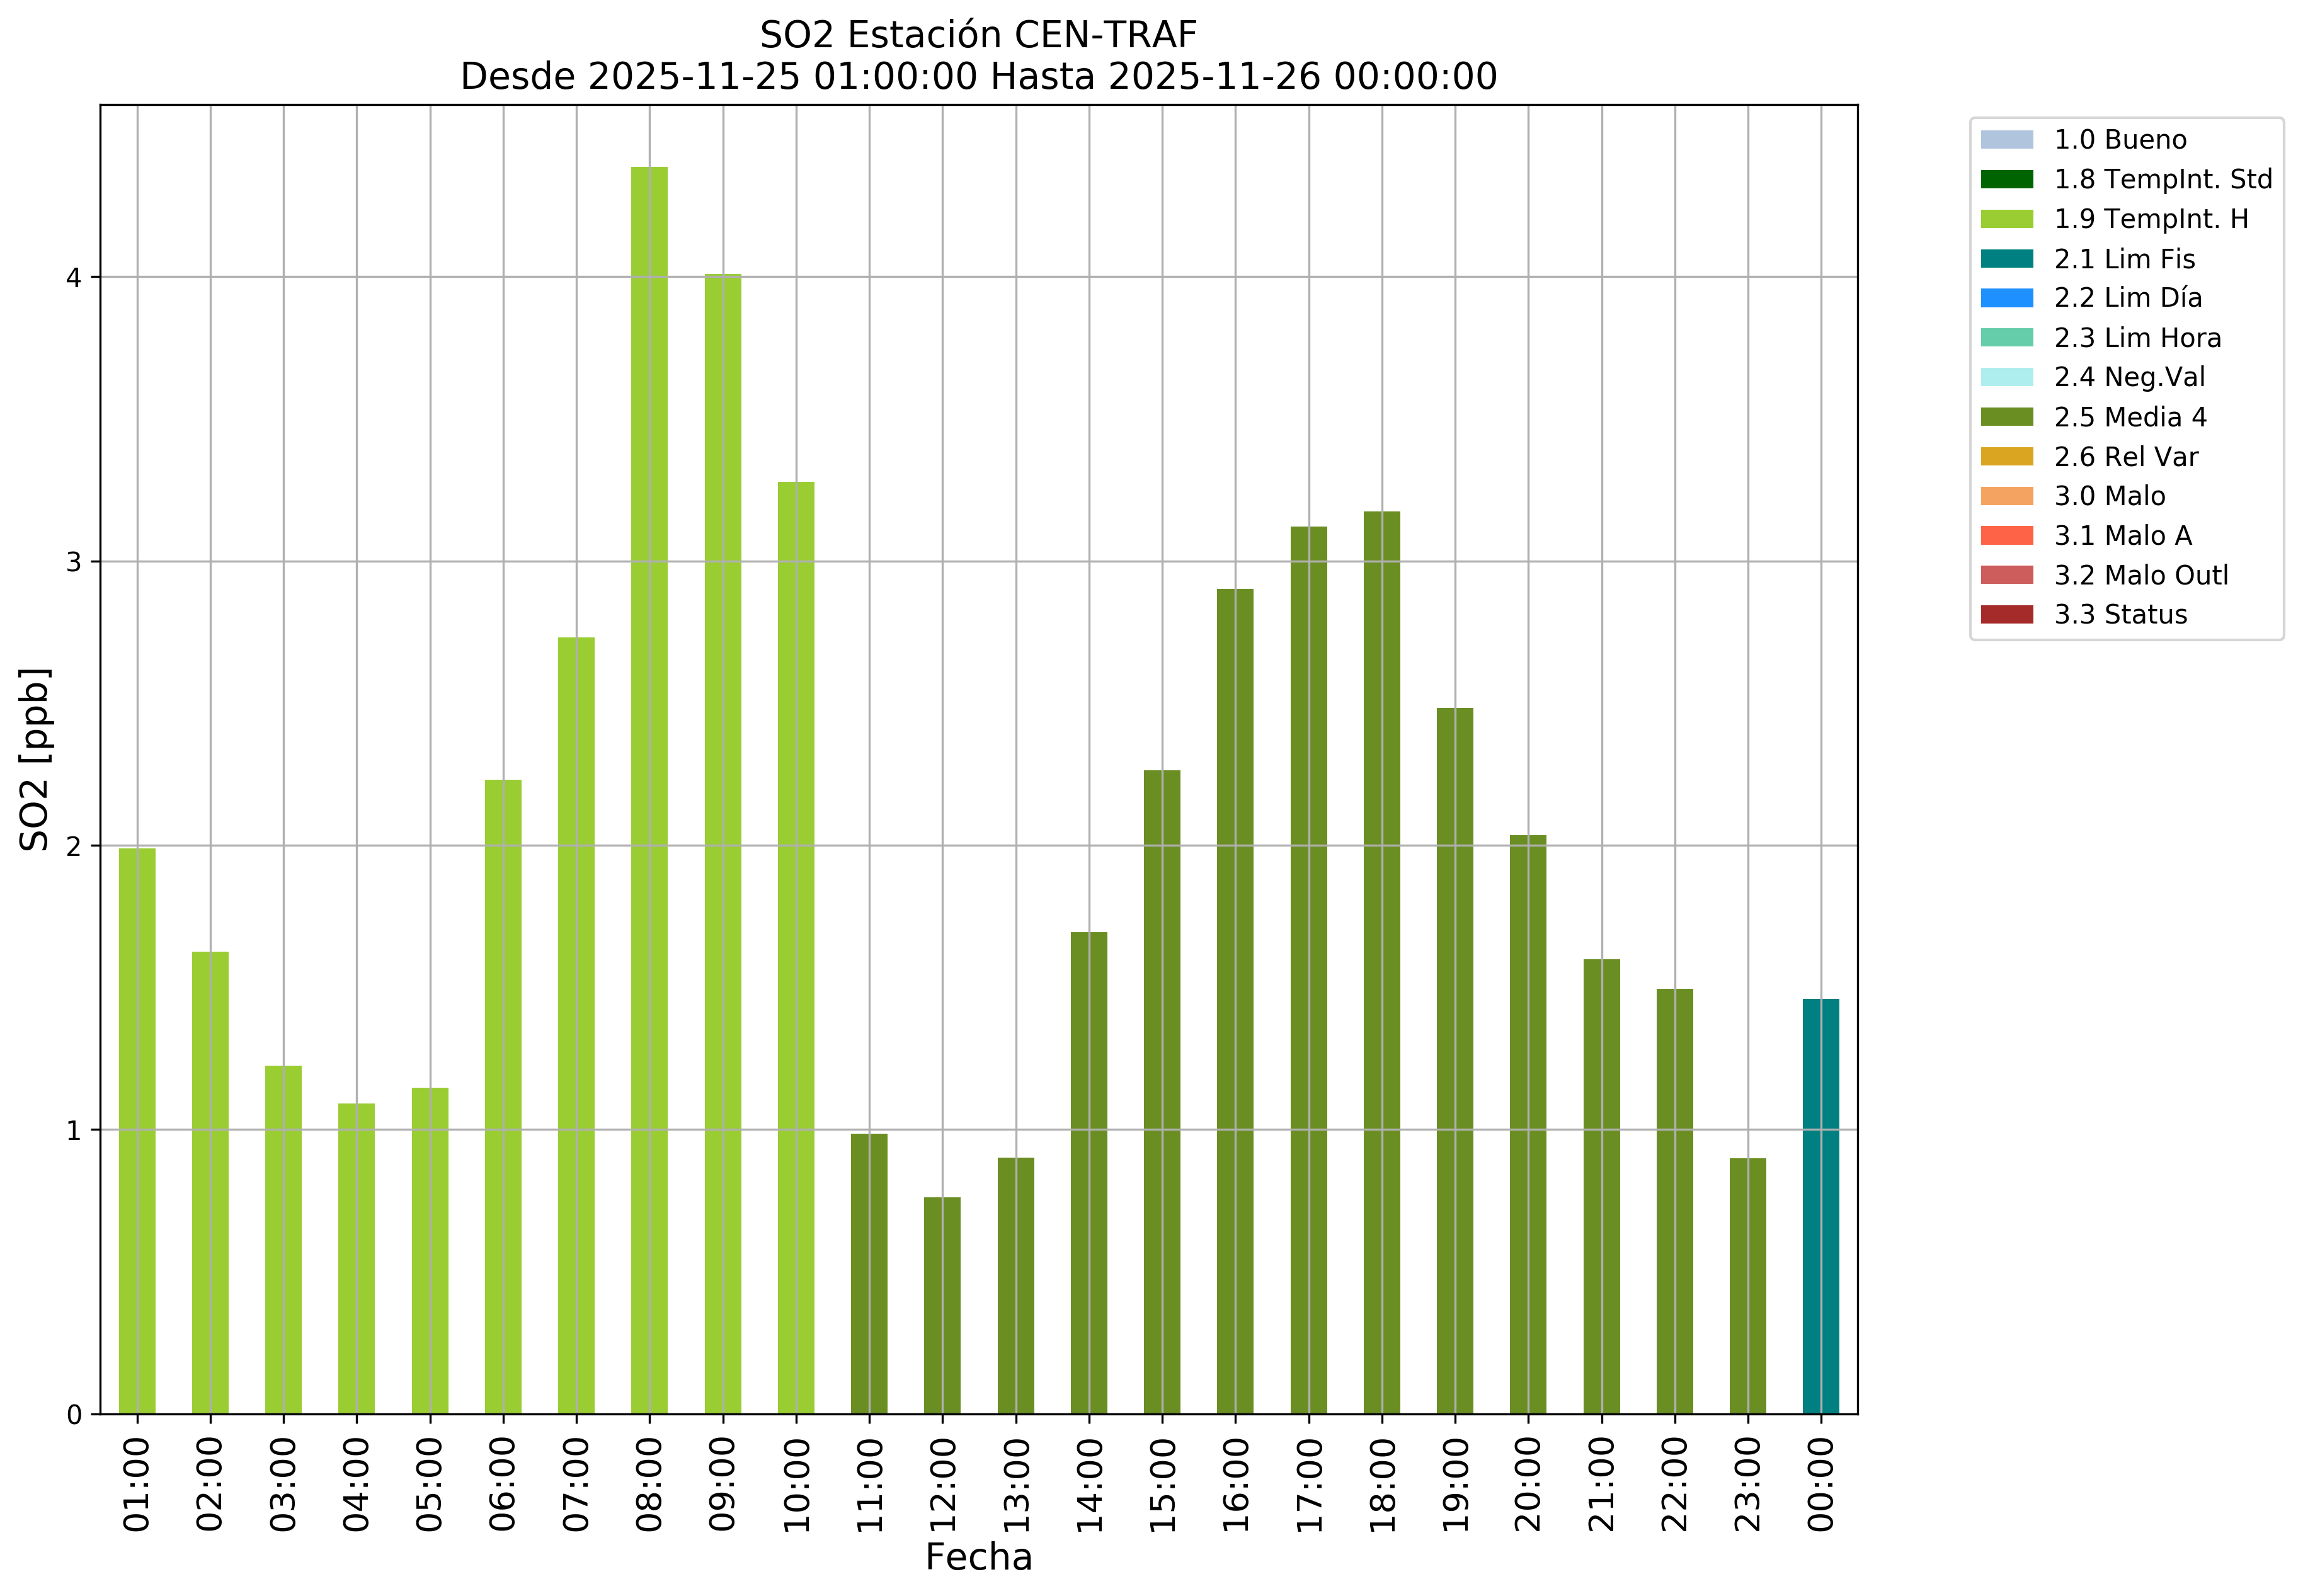
Task: Click the 09:00 bar
Action: 722,843
